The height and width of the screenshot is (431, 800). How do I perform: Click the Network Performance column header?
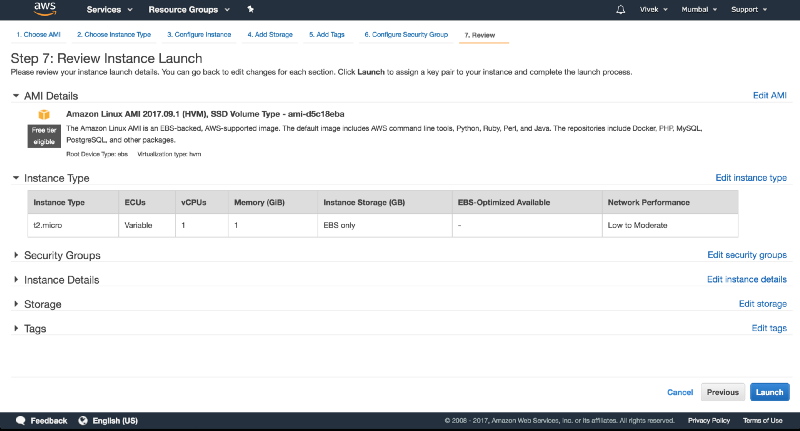(670, 202)
